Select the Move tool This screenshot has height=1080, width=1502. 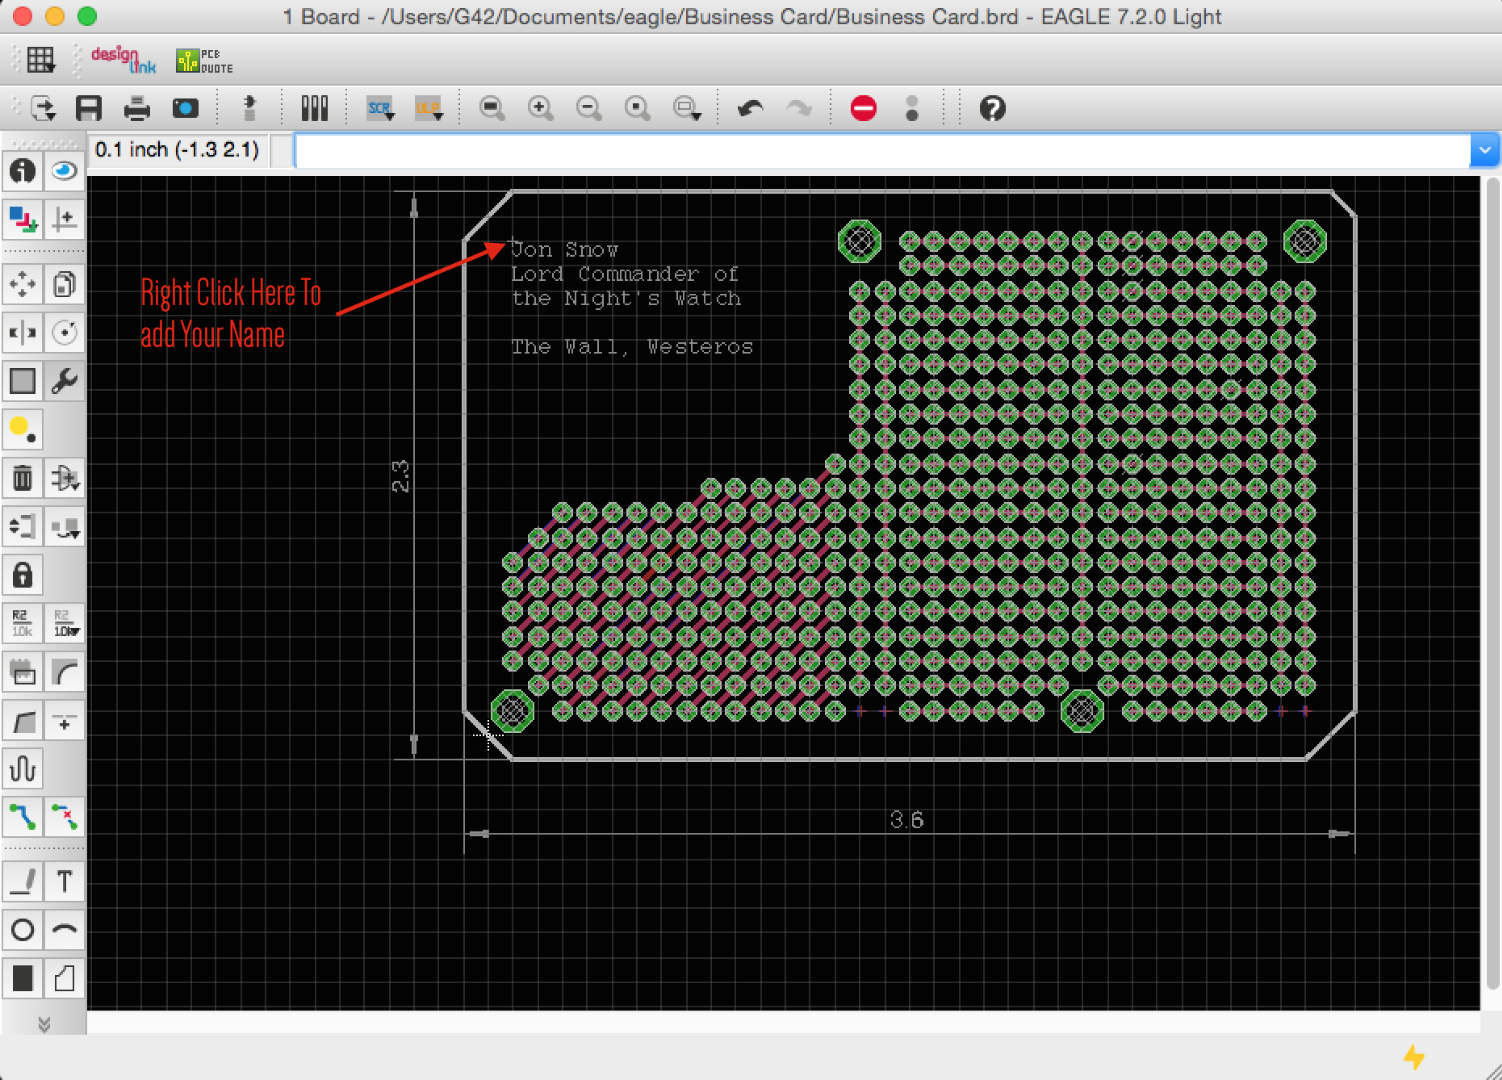point(22,284)
